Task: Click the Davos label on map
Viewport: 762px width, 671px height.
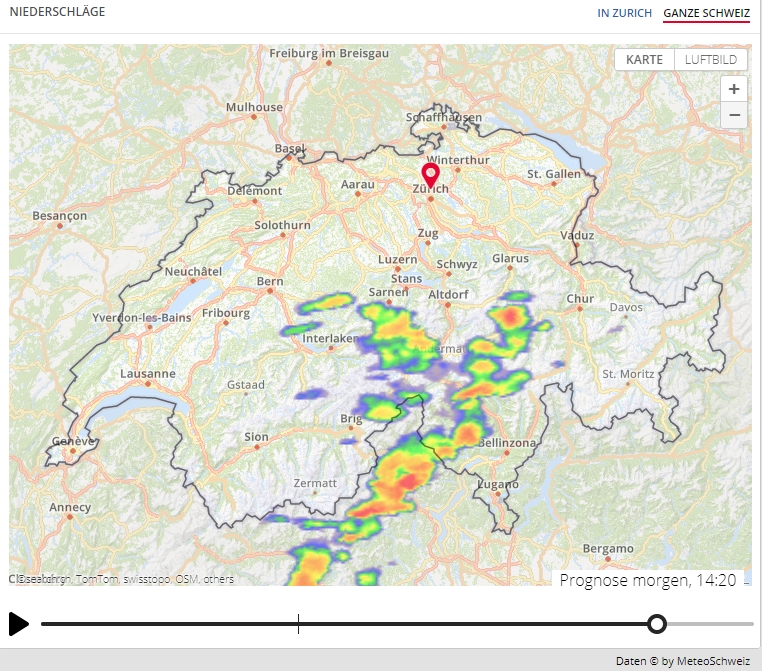Action: [x=626, y=307]
